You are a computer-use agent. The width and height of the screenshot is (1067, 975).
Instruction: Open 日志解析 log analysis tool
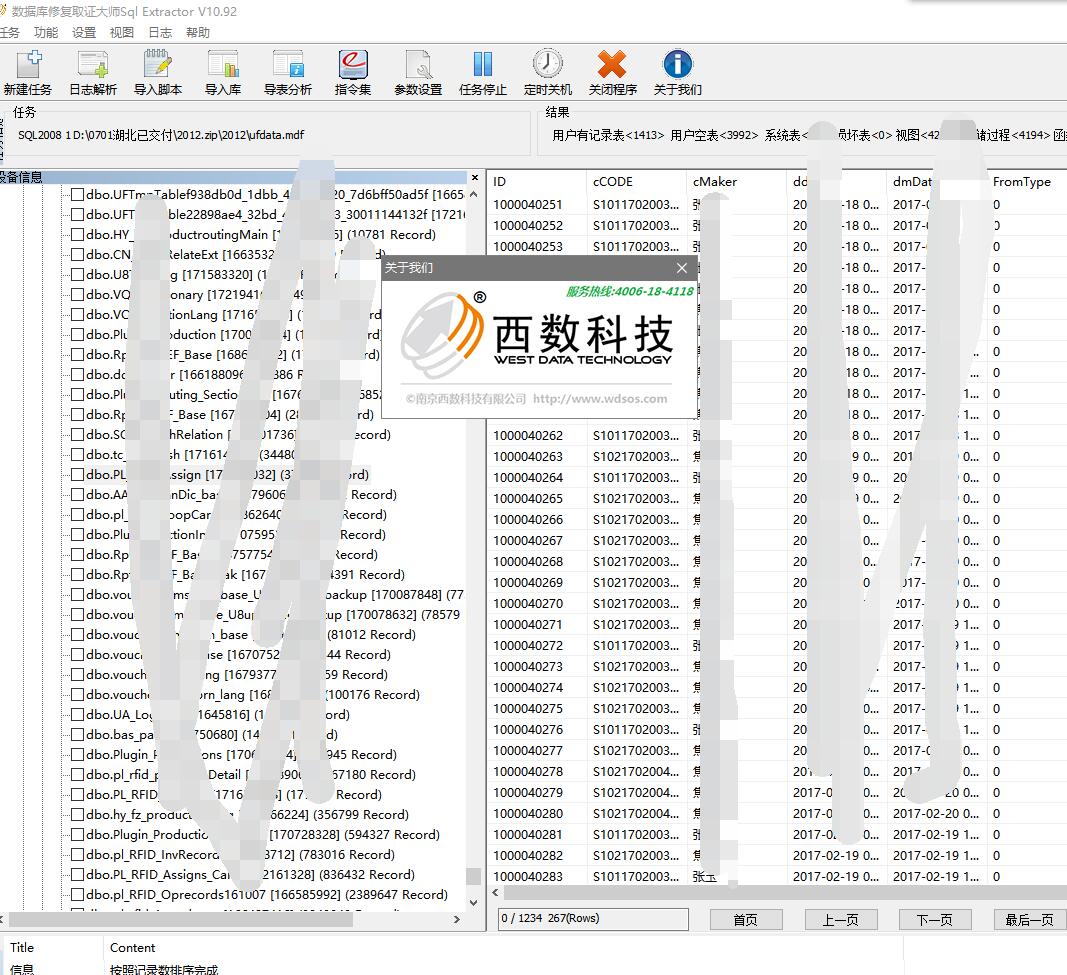coord(93,72)
